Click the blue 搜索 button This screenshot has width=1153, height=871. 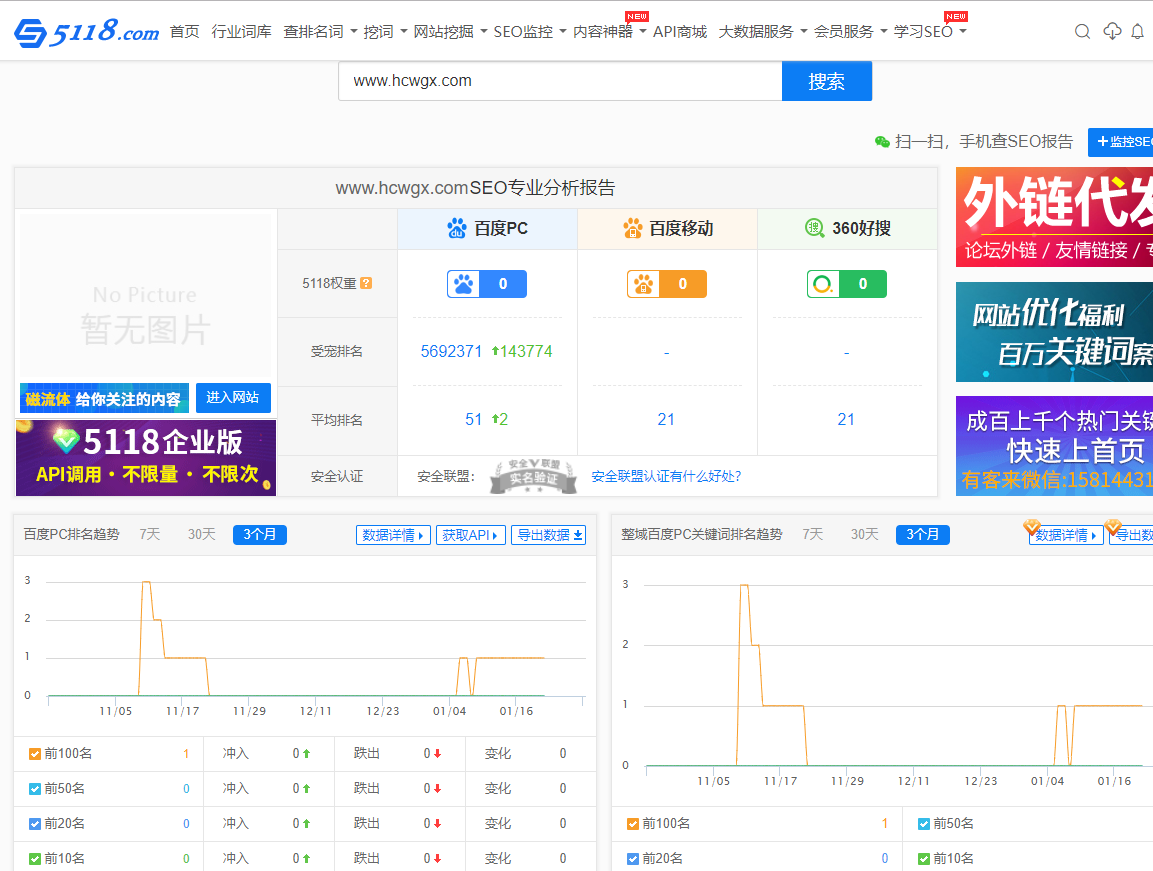(826, 81)
